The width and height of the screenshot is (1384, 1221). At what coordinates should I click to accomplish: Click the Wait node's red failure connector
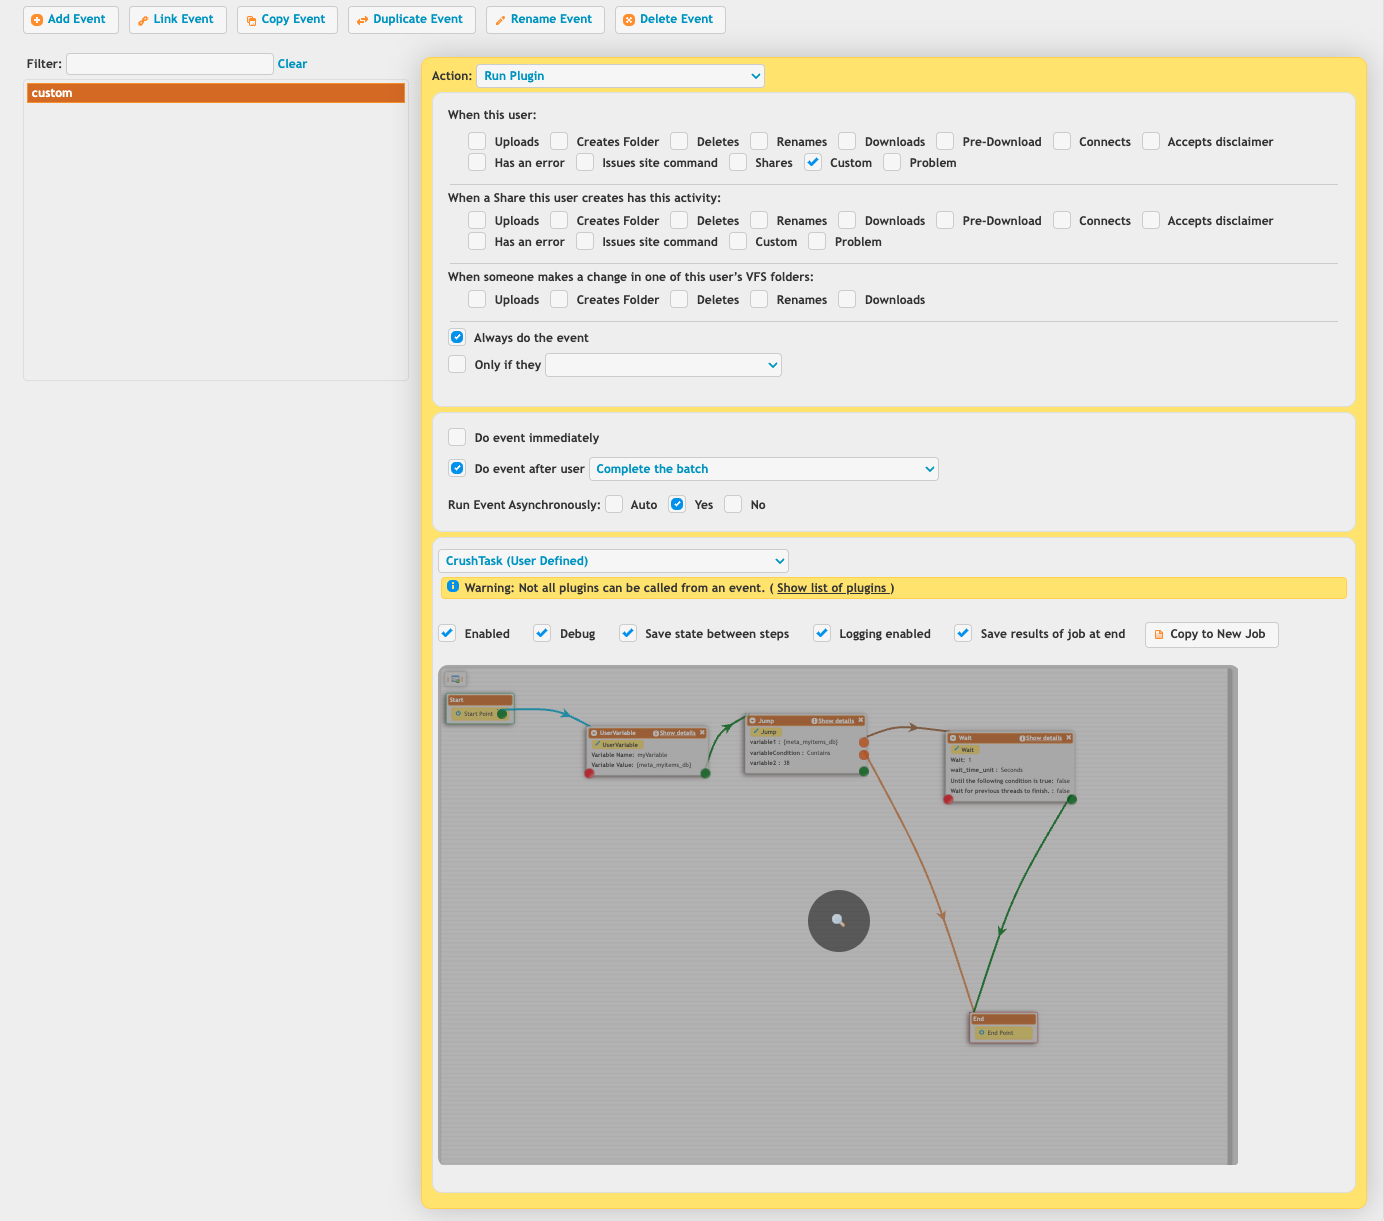point(948,799)
